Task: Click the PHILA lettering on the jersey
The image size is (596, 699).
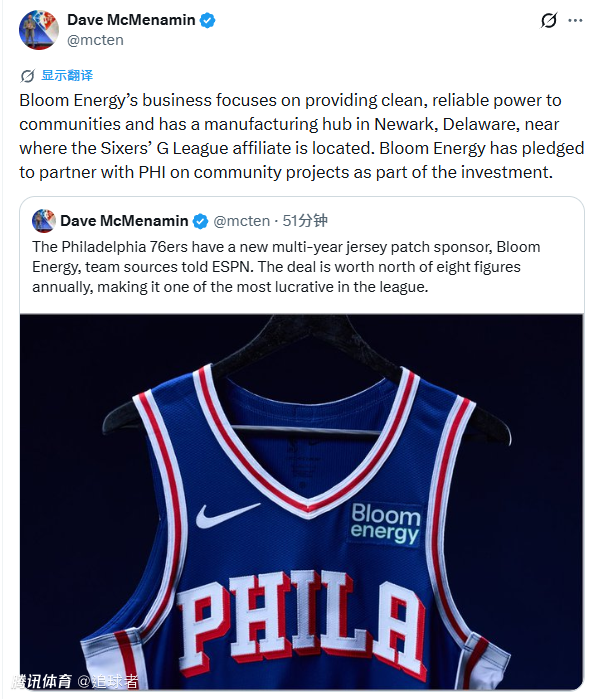Action: click(x=301, y=624)
